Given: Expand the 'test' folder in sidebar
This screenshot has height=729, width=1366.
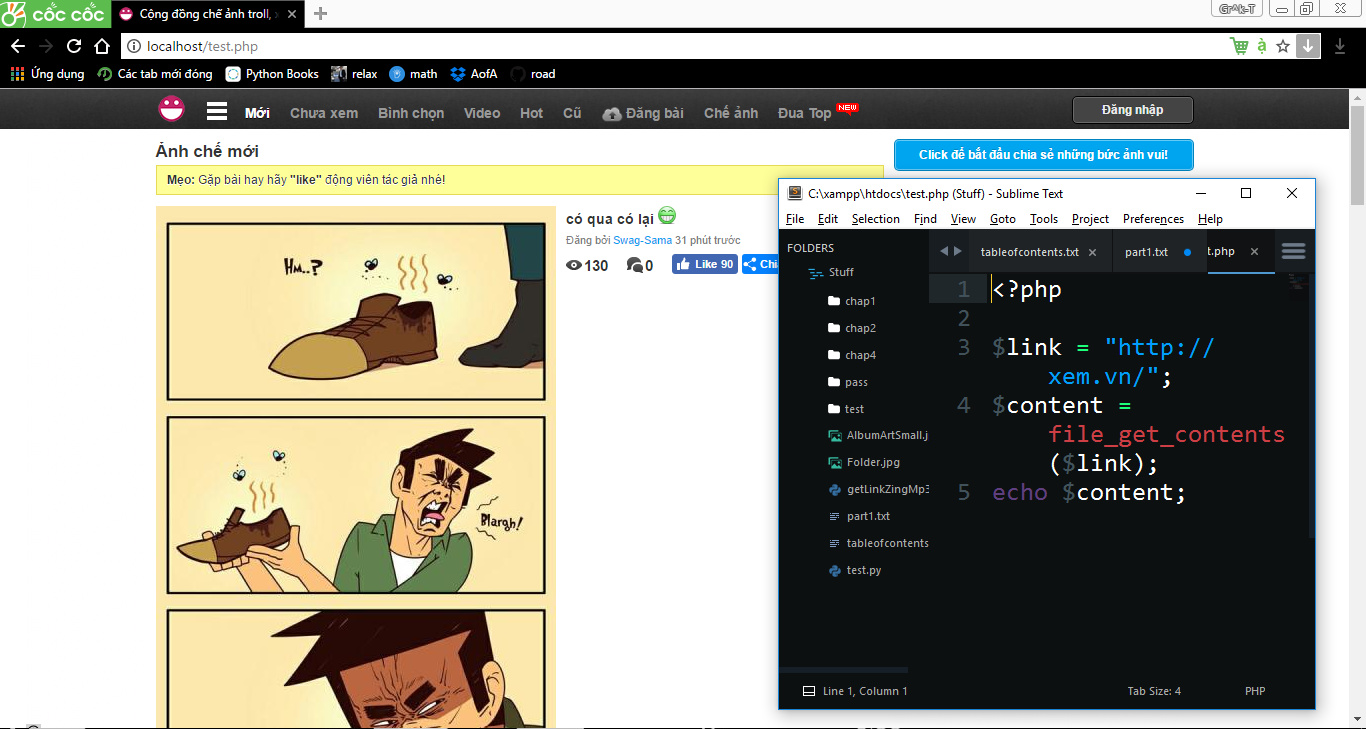Looking at the screenshot, I should coord(846,409).
